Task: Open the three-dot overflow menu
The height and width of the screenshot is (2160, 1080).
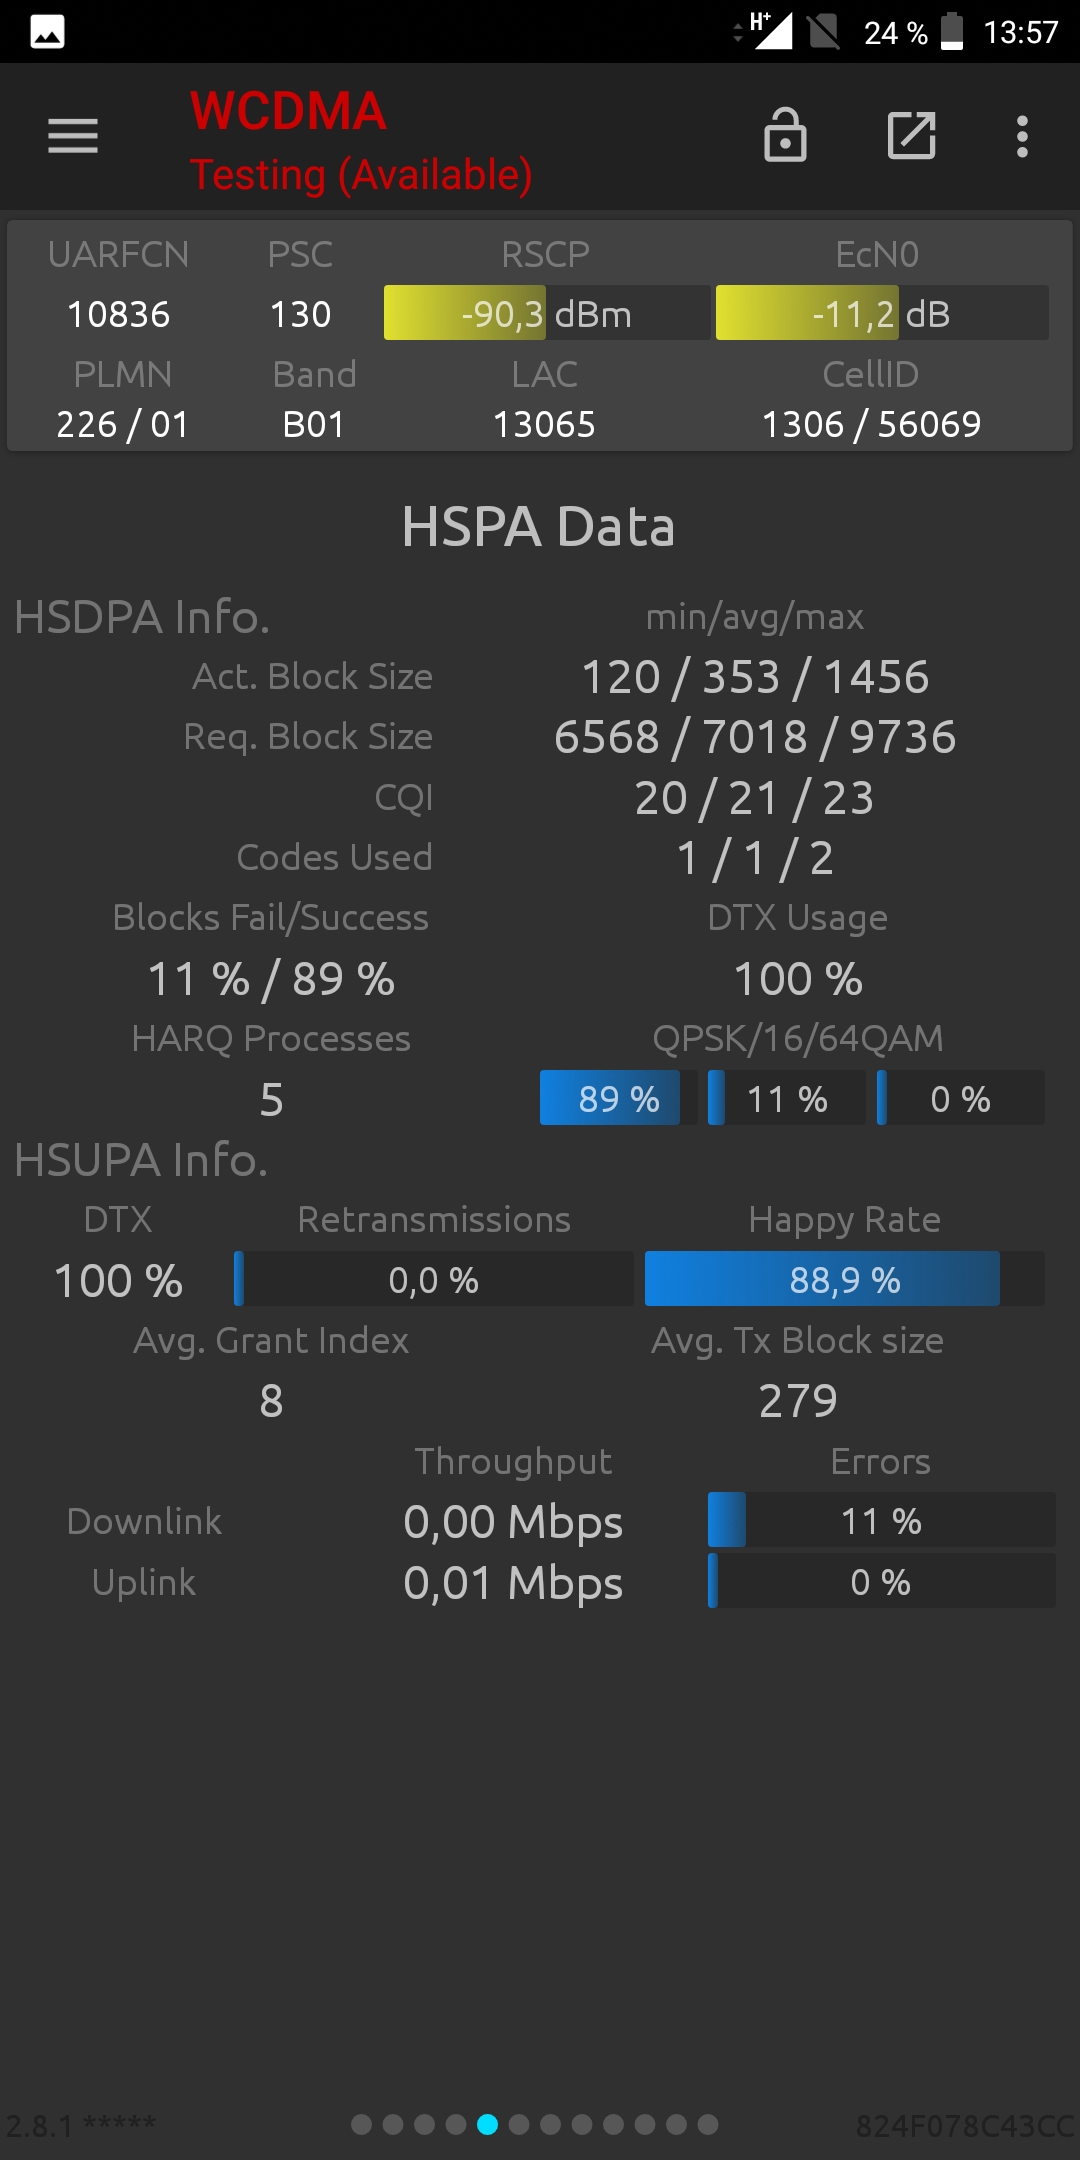Action: tap(1022, 137)
